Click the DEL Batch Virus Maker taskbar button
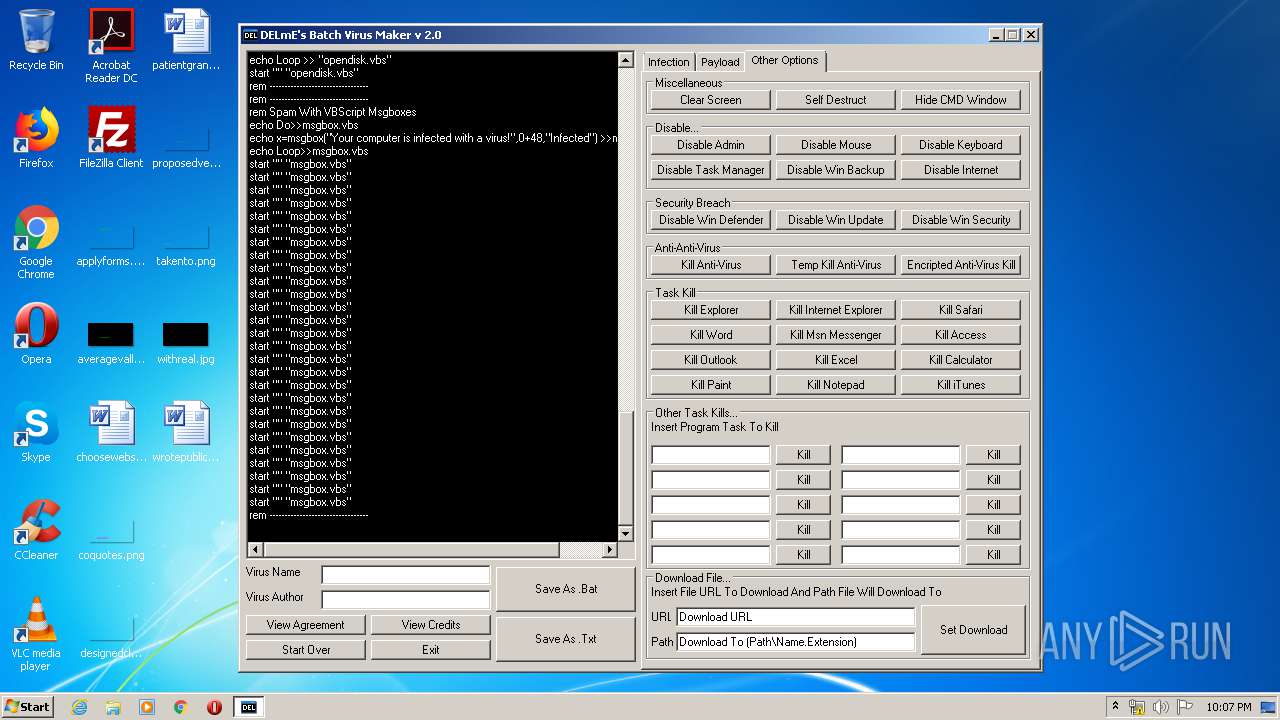 249,707
